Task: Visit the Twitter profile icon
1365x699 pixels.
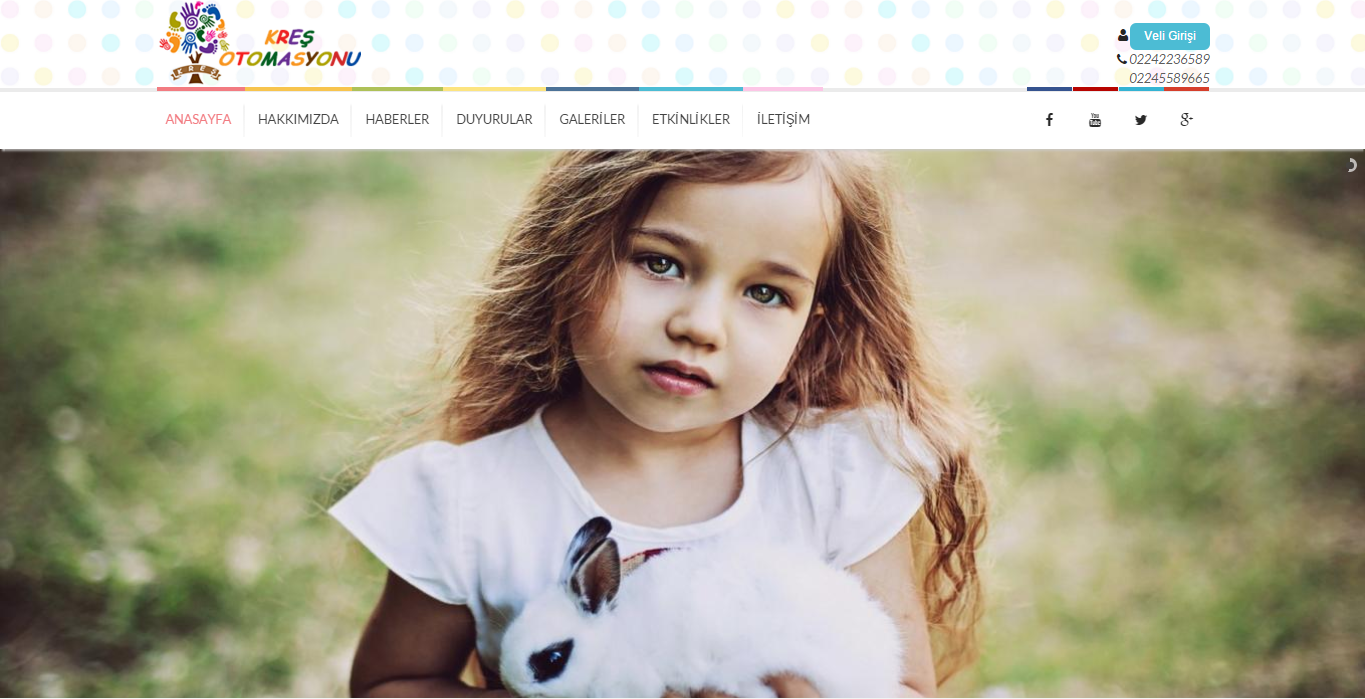Action: click(x=1141, y=120)
